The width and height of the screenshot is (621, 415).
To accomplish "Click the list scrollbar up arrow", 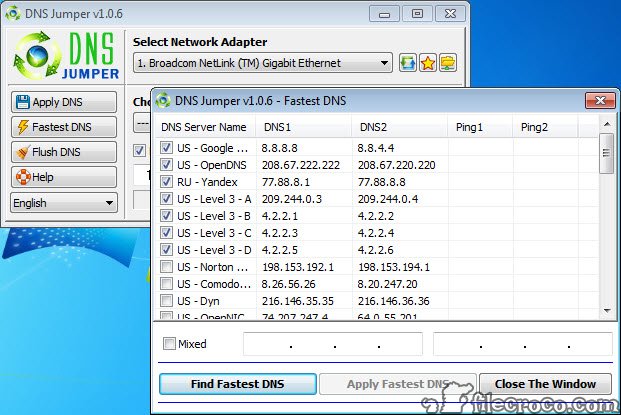I will [607, 124].
